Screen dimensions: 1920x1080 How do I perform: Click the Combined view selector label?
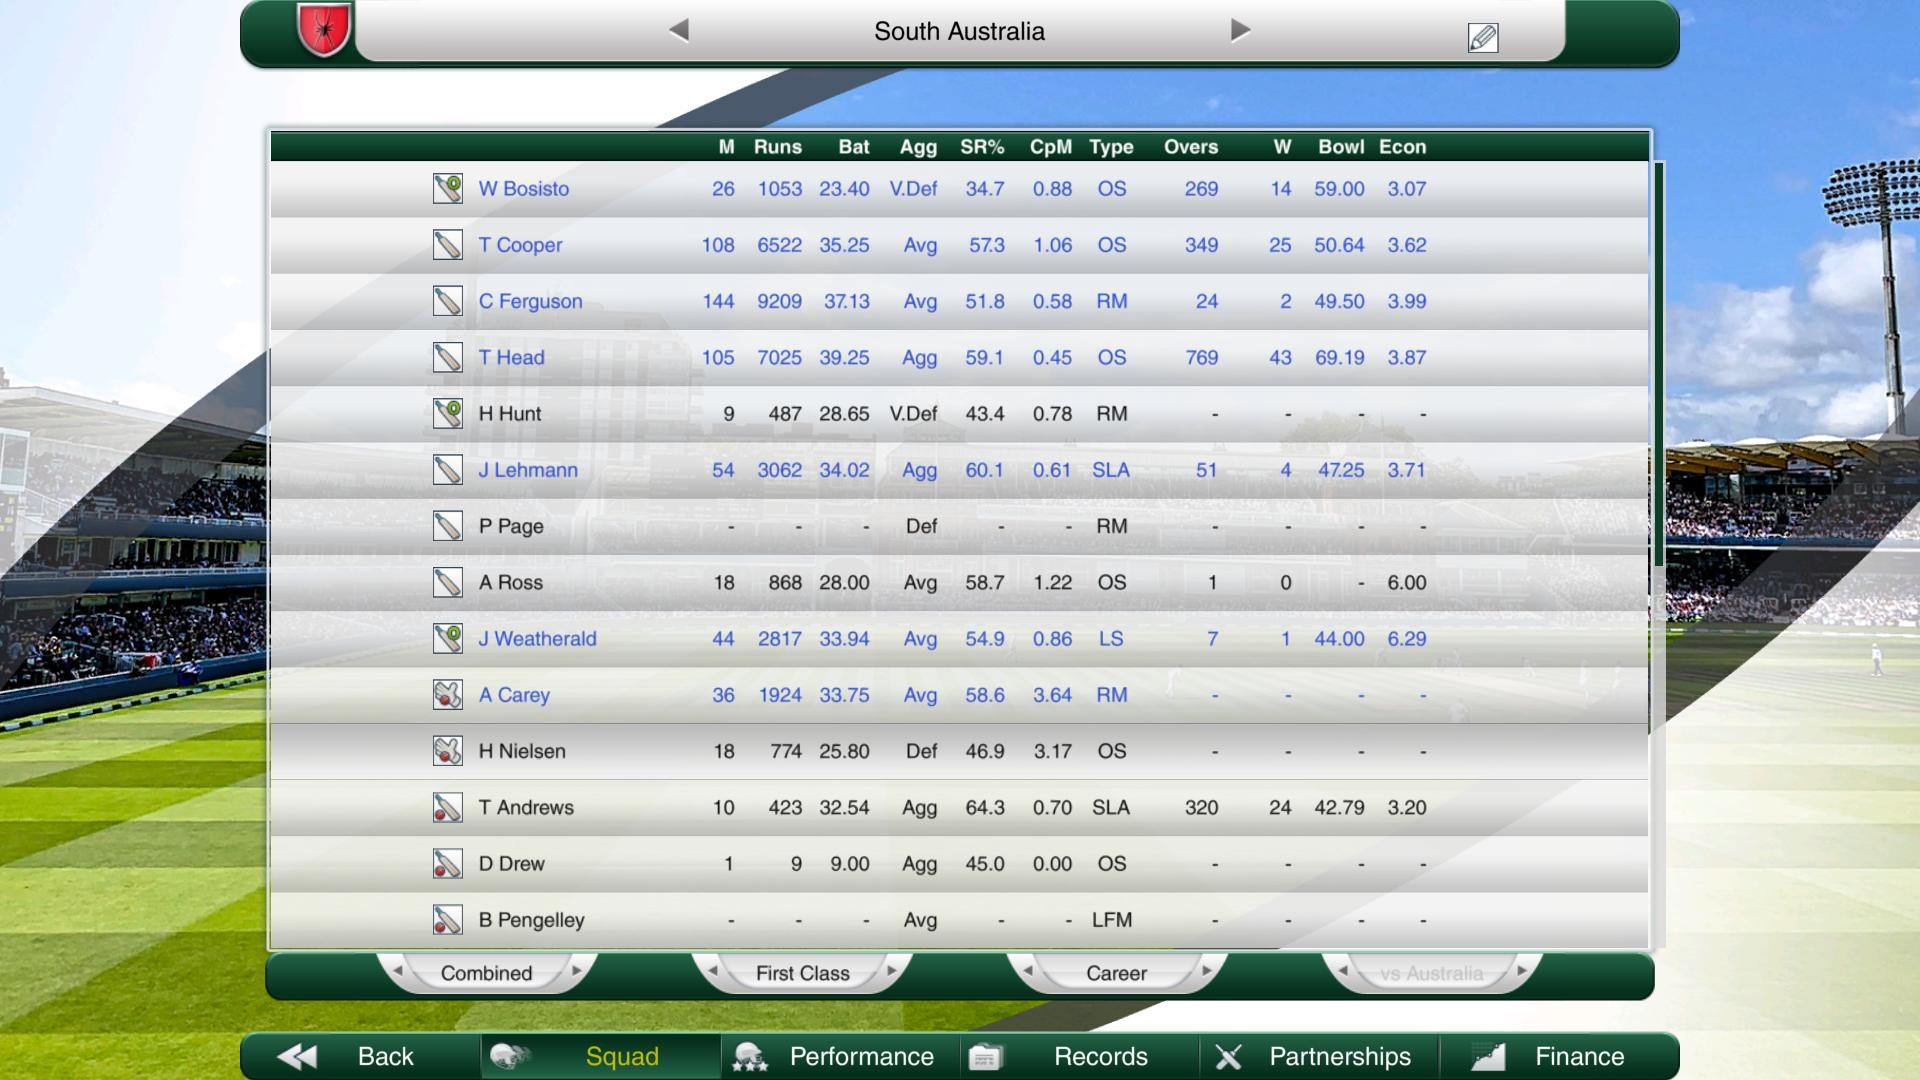tap(487, 973)
